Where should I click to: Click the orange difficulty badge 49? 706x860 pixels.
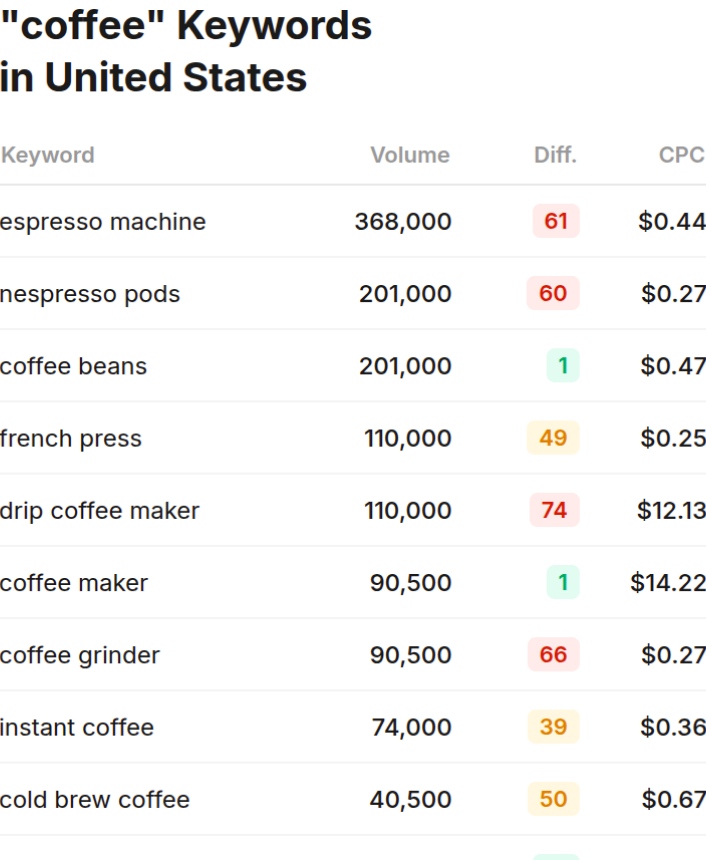(553, 438)
